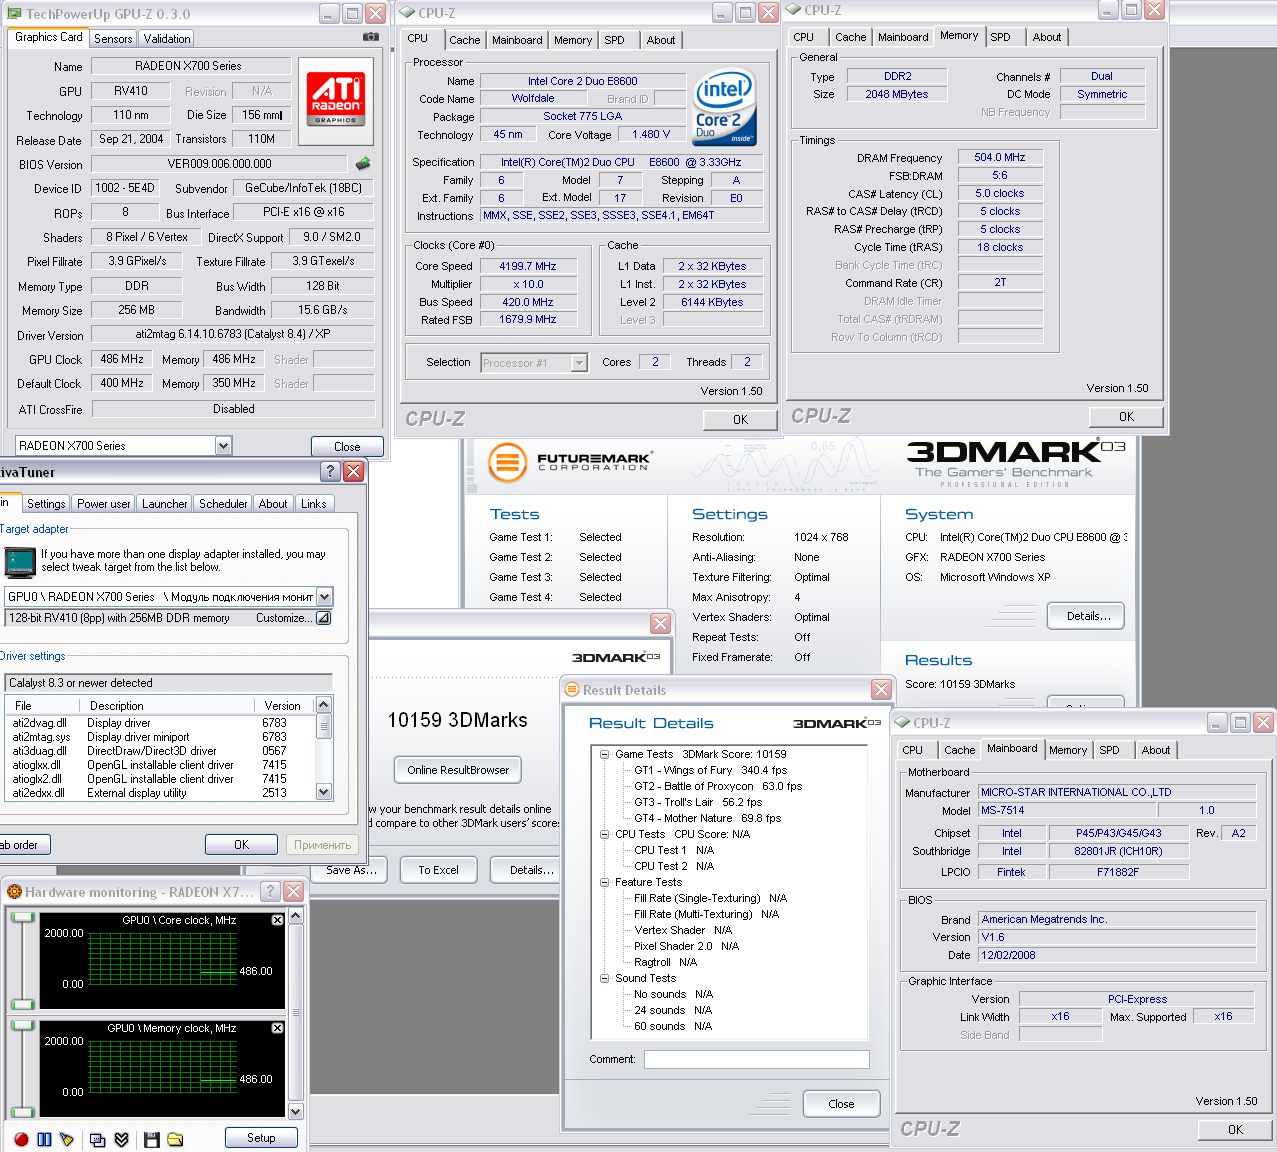The height and width of the screenshot is (1152, 1277).
Task: Click the broom clear-history icon in Hardware monitoring
Action: click(x=67, y=1139)
